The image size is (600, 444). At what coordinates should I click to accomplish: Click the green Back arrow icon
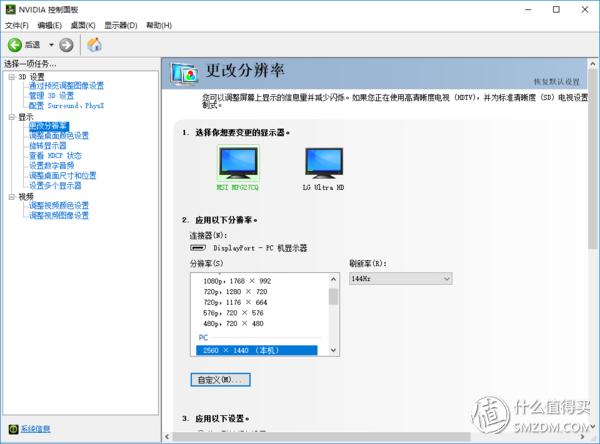point(15,45)
